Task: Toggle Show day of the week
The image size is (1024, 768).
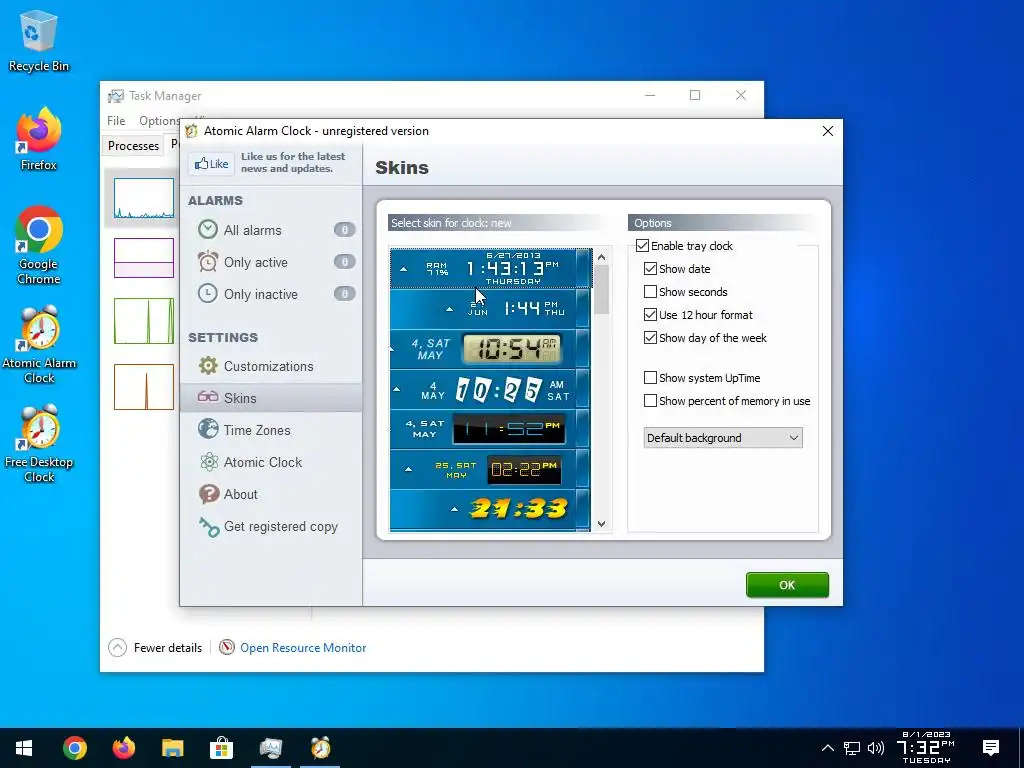Action: click(x=650, y=338)
